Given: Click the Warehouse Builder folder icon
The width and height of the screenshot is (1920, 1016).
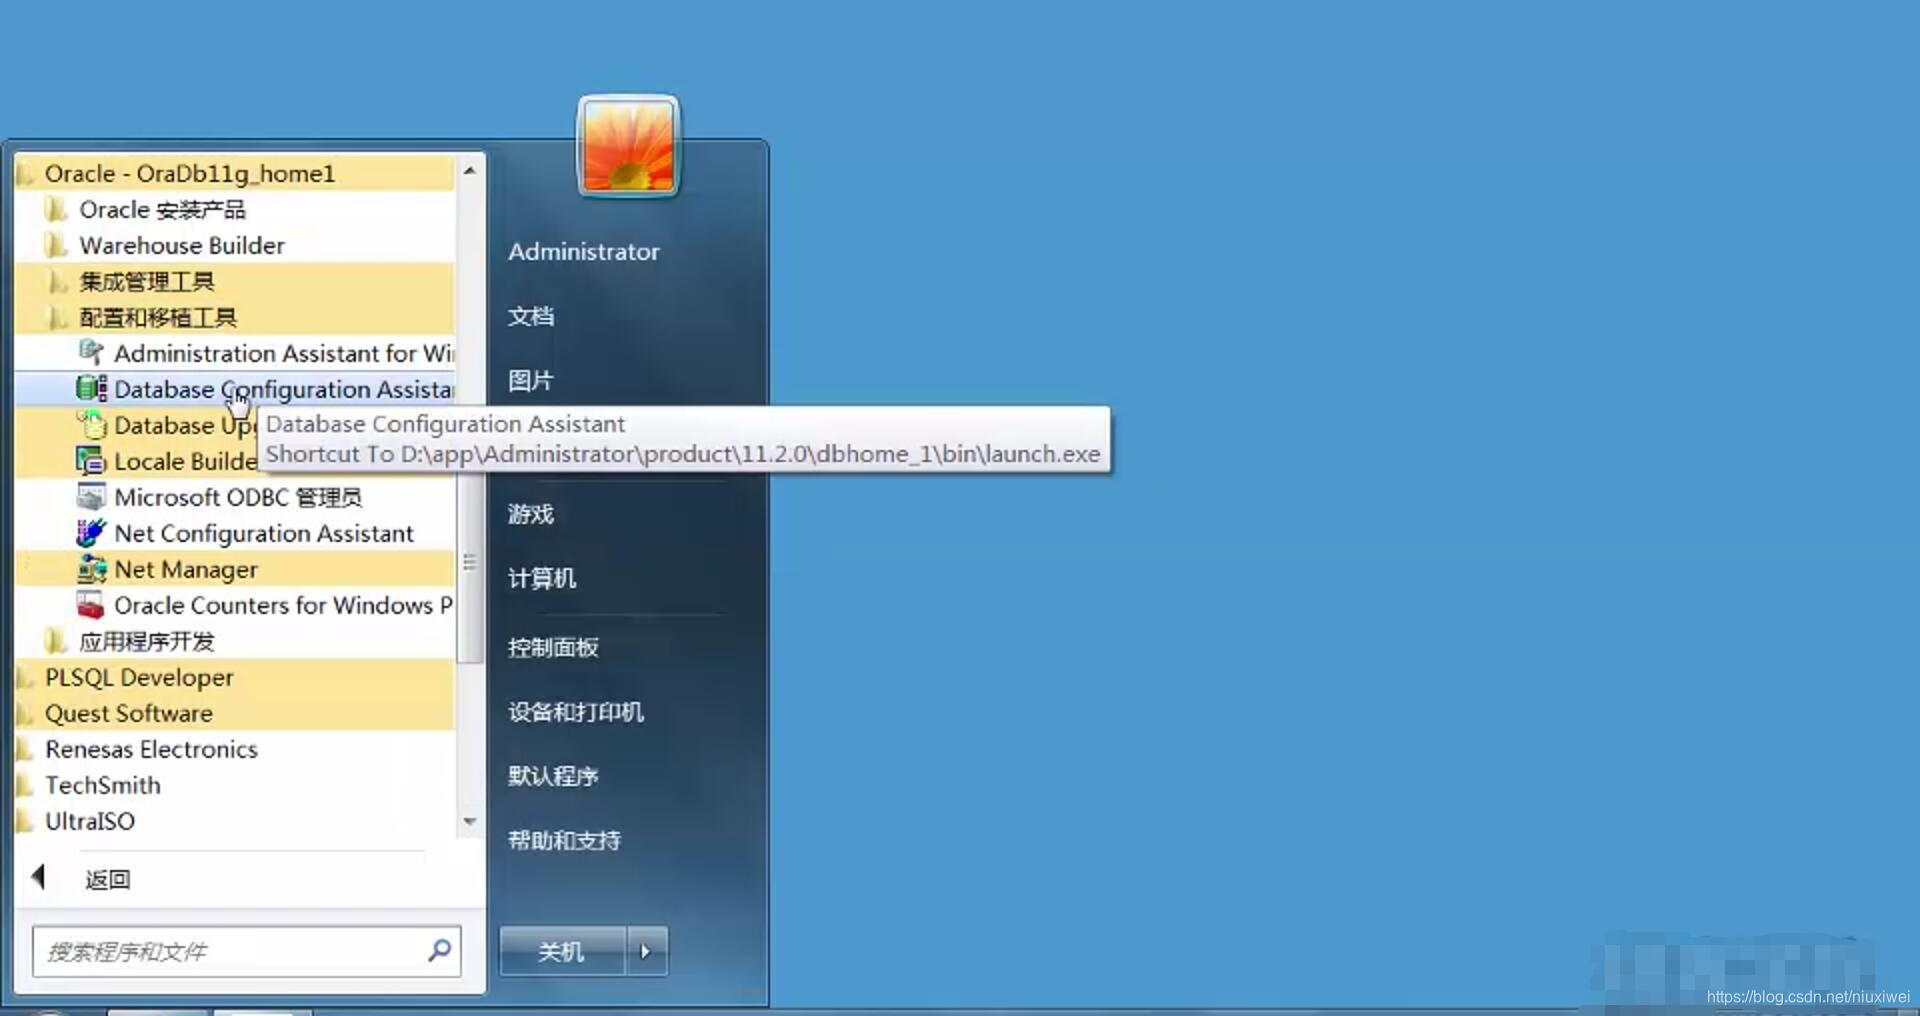Looking at the screenshot, I should point(56,245).
